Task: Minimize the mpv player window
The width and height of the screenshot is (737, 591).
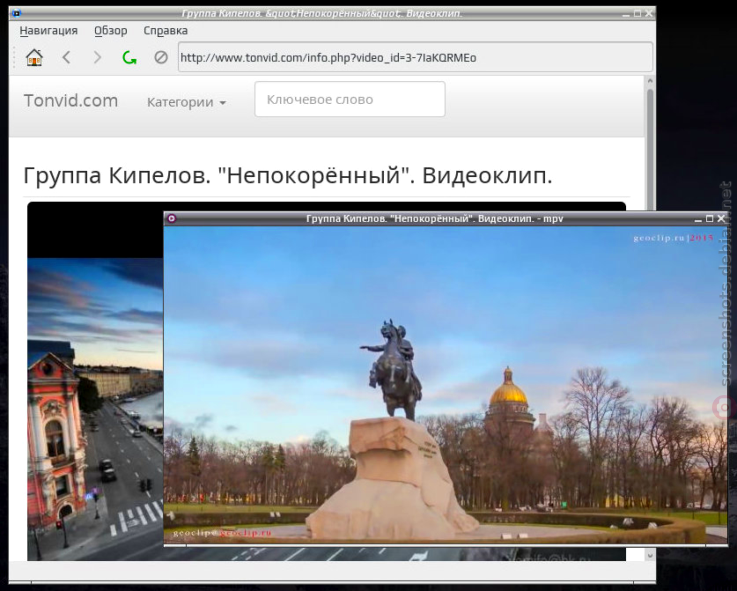Action: pyautogui.click(x=698, y=219)
